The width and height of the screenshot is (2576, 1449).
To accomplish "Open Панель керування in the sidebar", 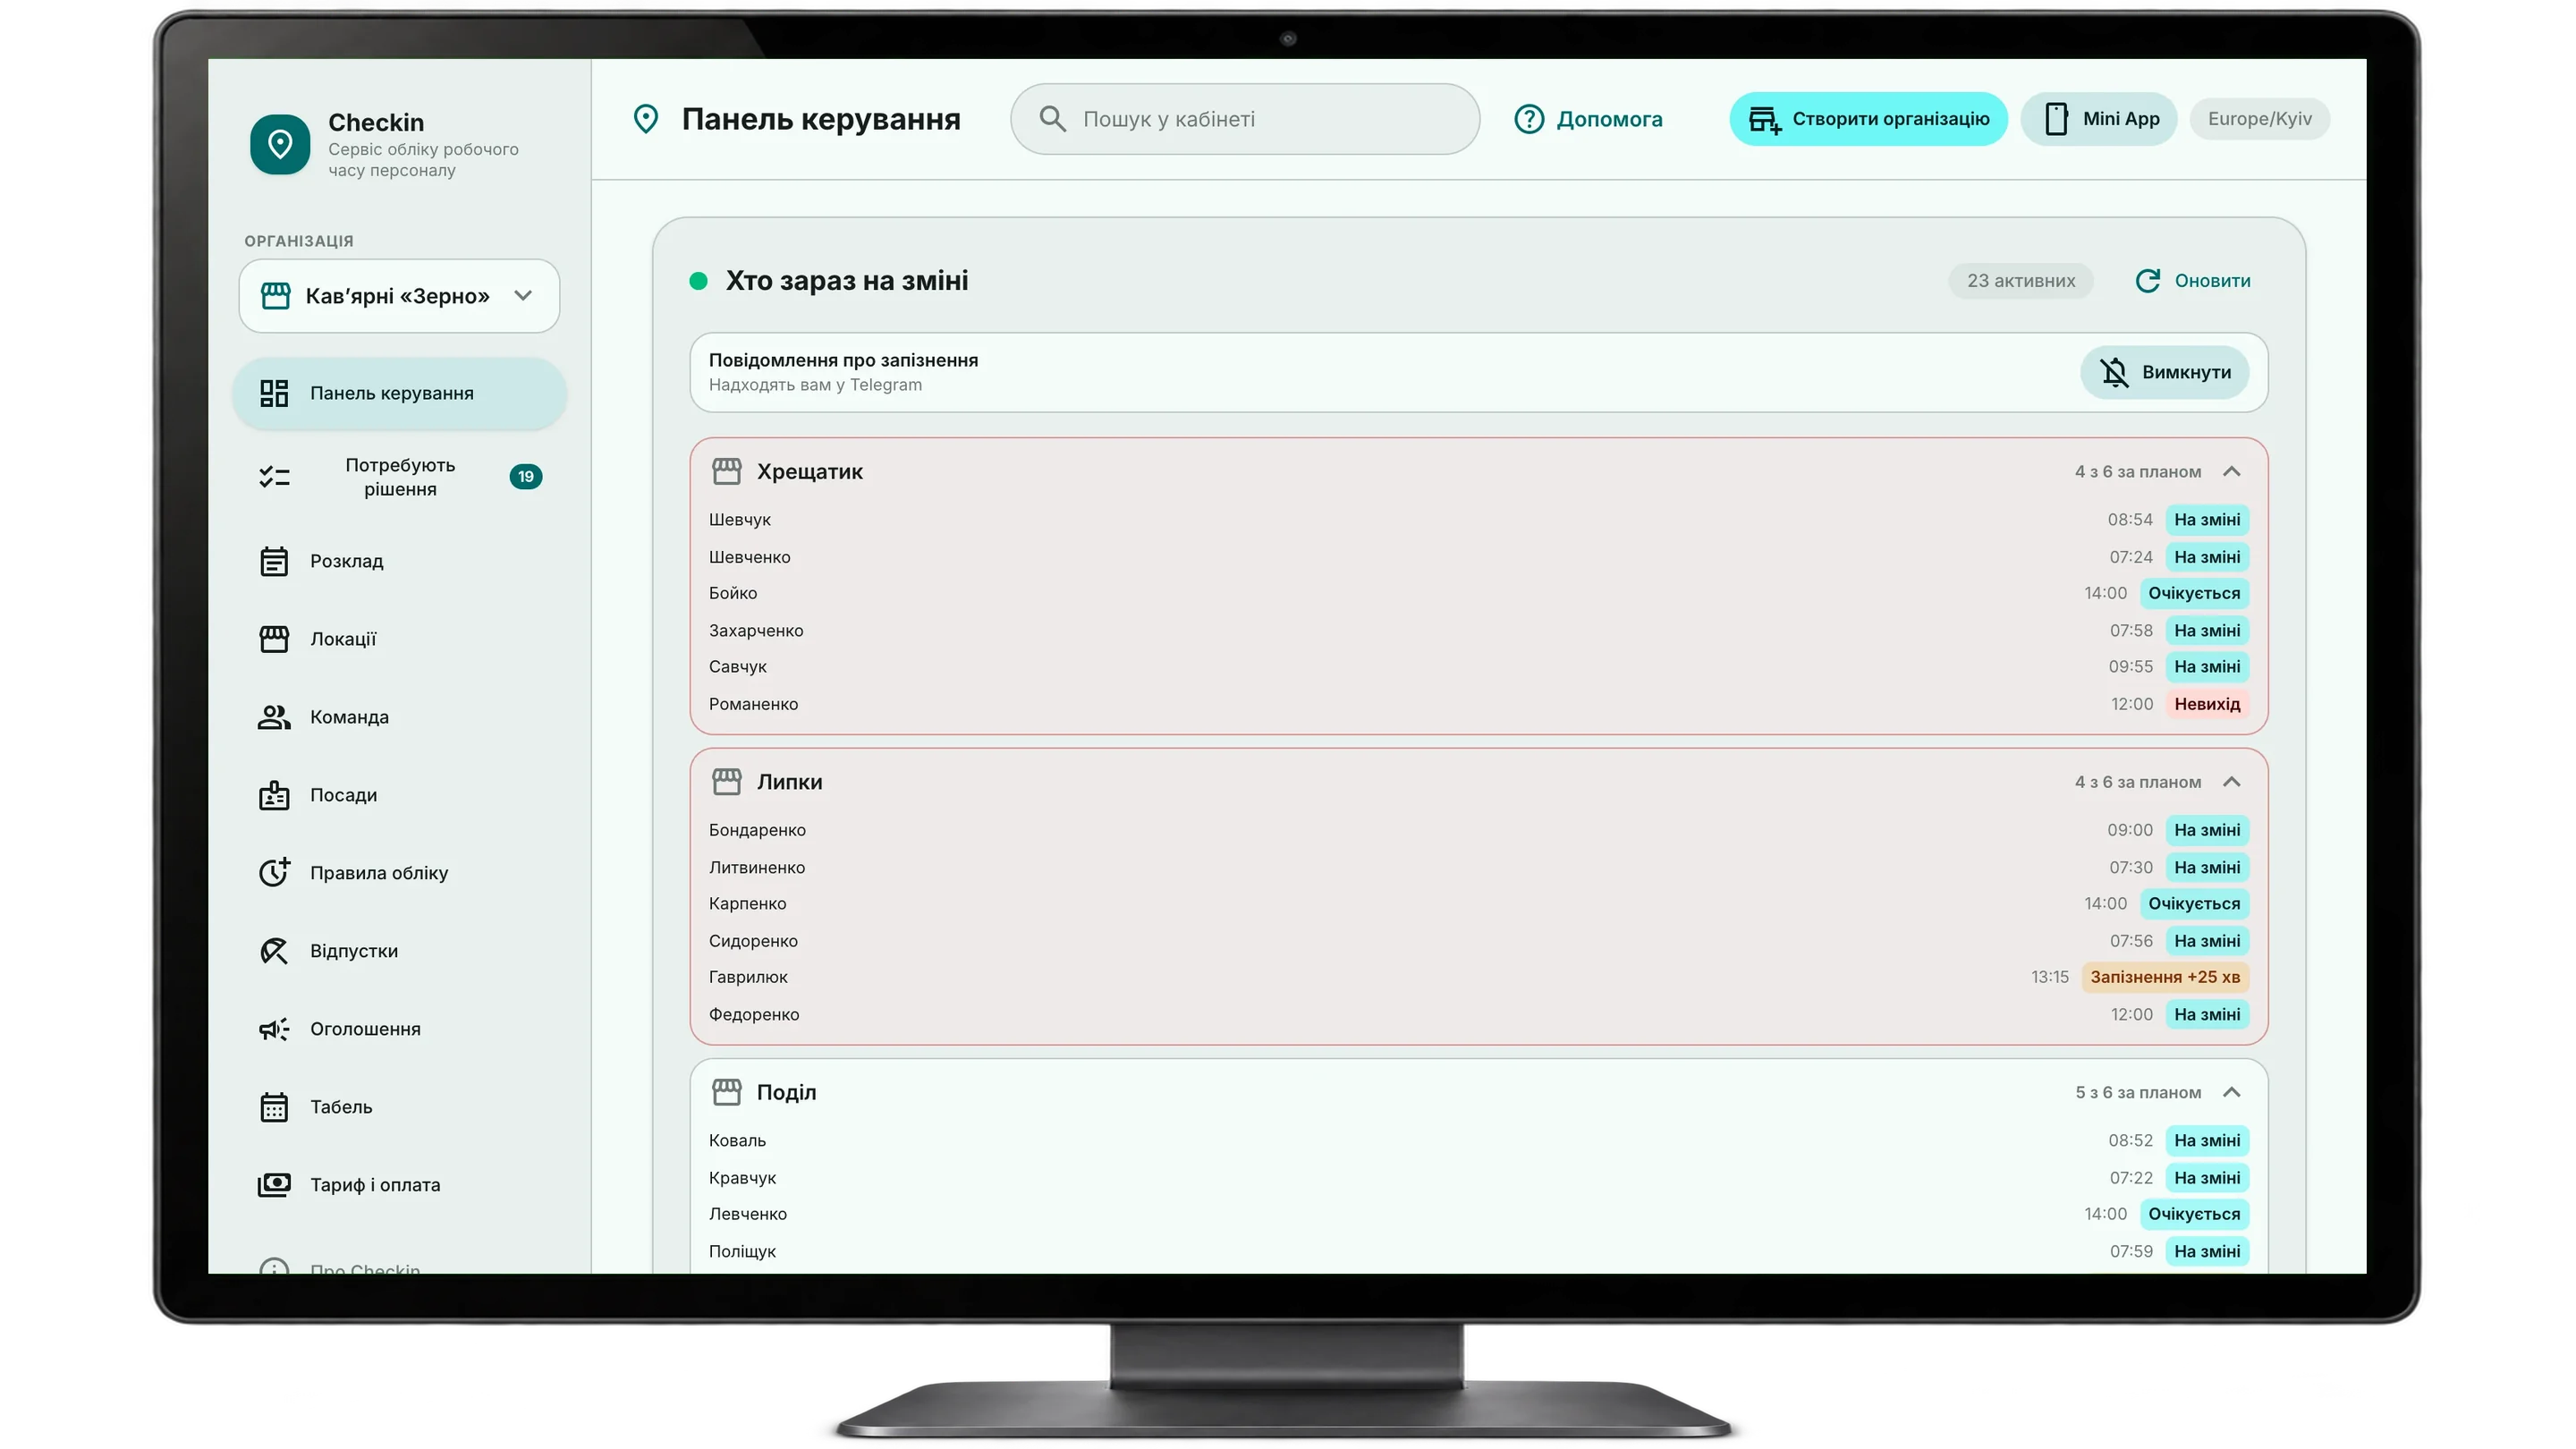I will (x=400, y=393).
